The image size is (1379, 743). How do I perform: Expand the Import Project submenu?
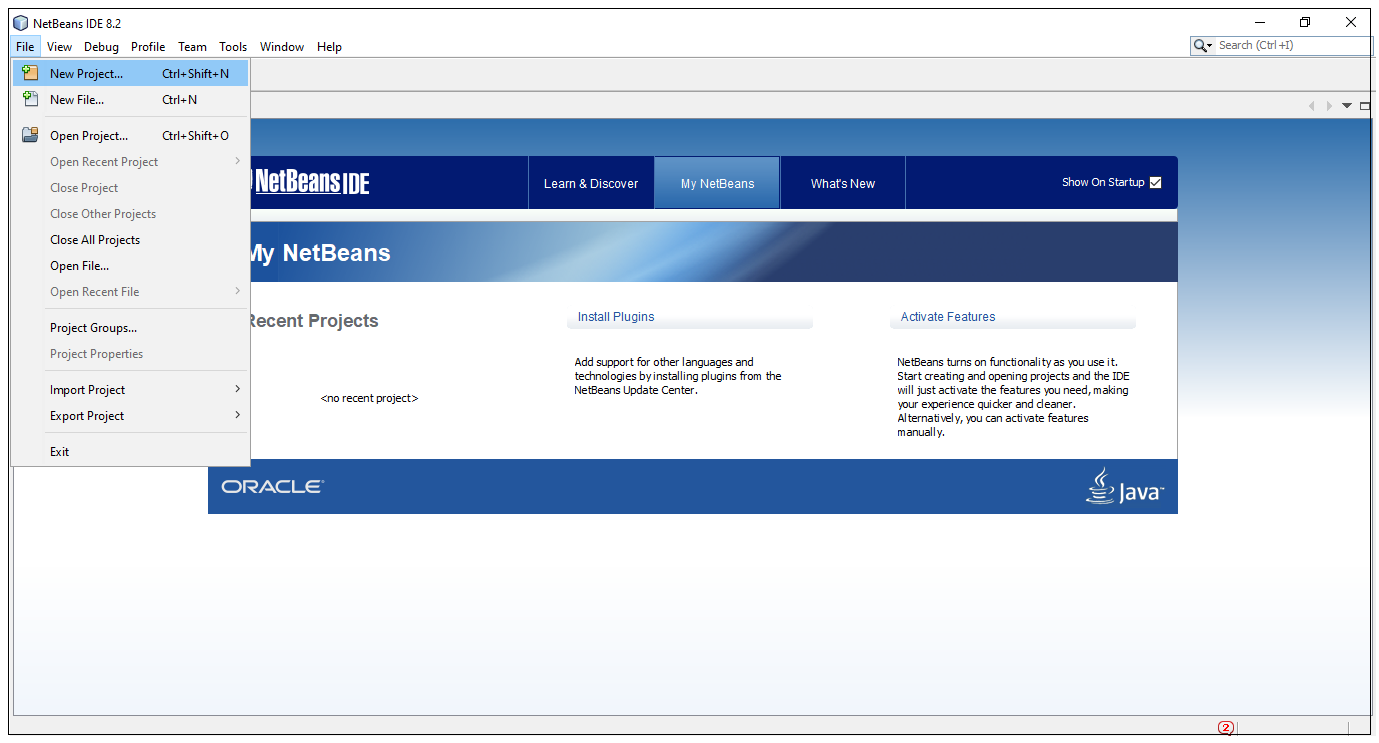pyautogui.click(x=130, y=389)
